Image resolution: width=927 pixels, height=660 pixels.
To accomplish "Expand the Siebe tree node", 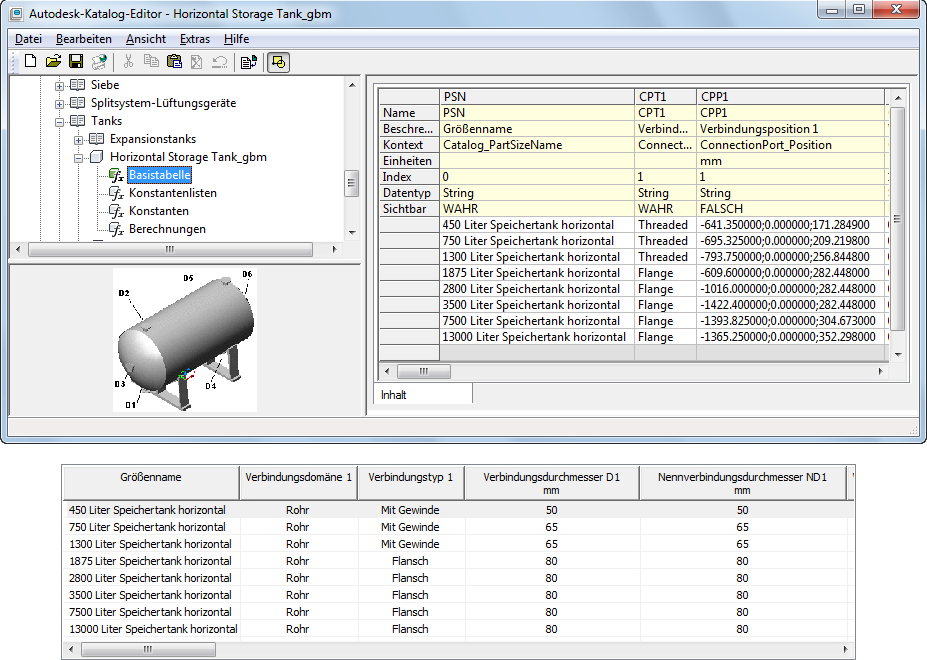I will tap(59, 86).
